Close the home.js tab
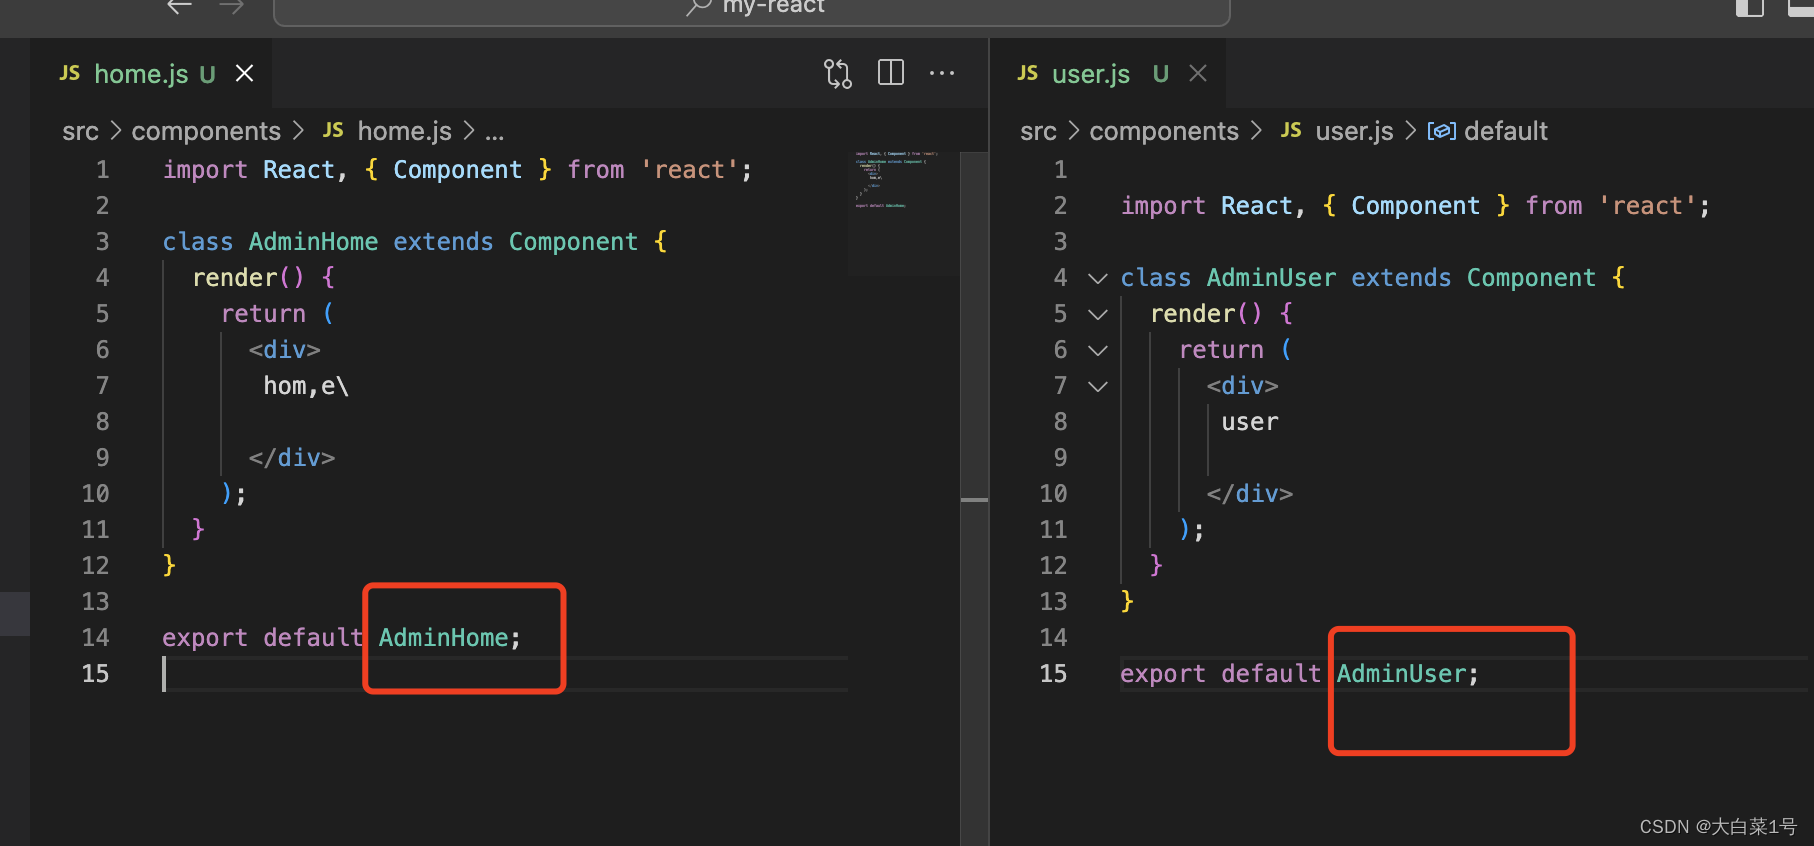 pyautogui.click(x=244, y=74)
